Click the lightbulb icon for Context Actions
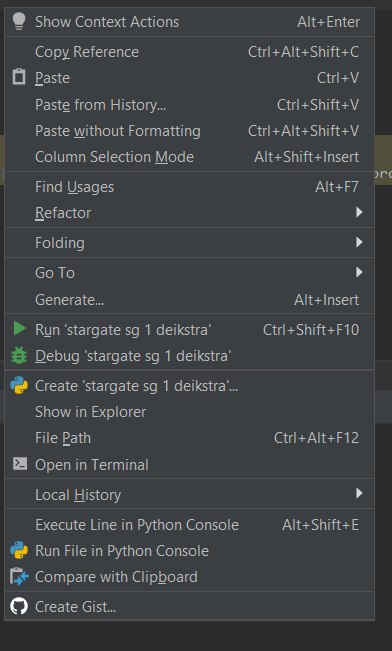Viewport: 392px width, 651px height. click(x=19, y=21)
